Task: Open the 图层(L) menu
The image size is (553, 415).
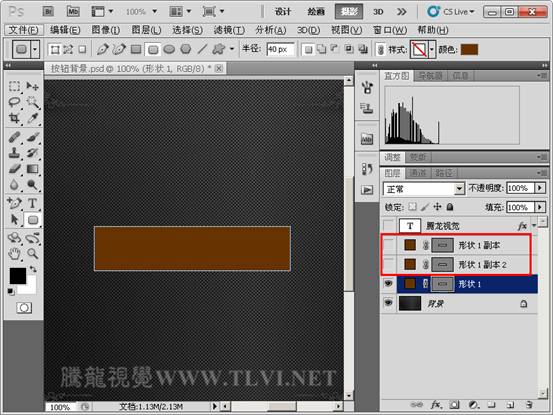Action: click(146, 30)
